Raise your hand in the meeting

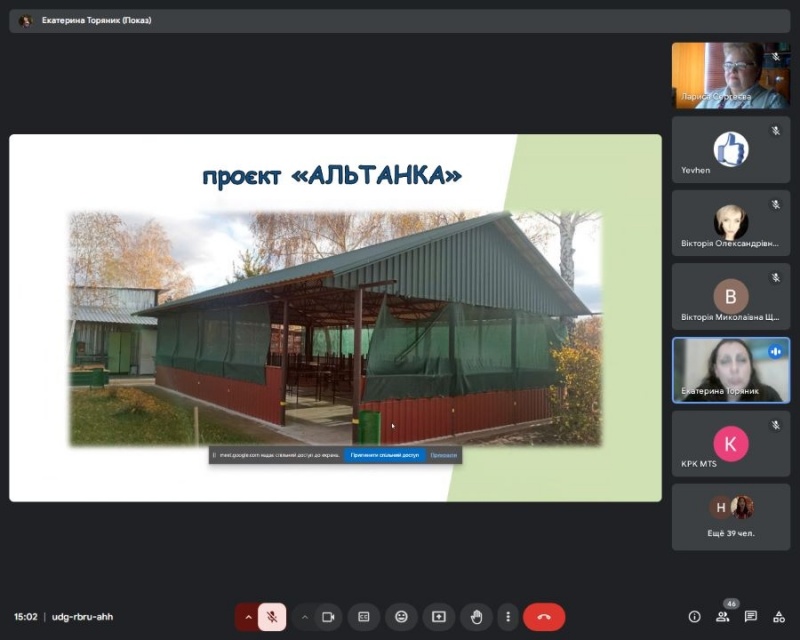tap(476, 617)
